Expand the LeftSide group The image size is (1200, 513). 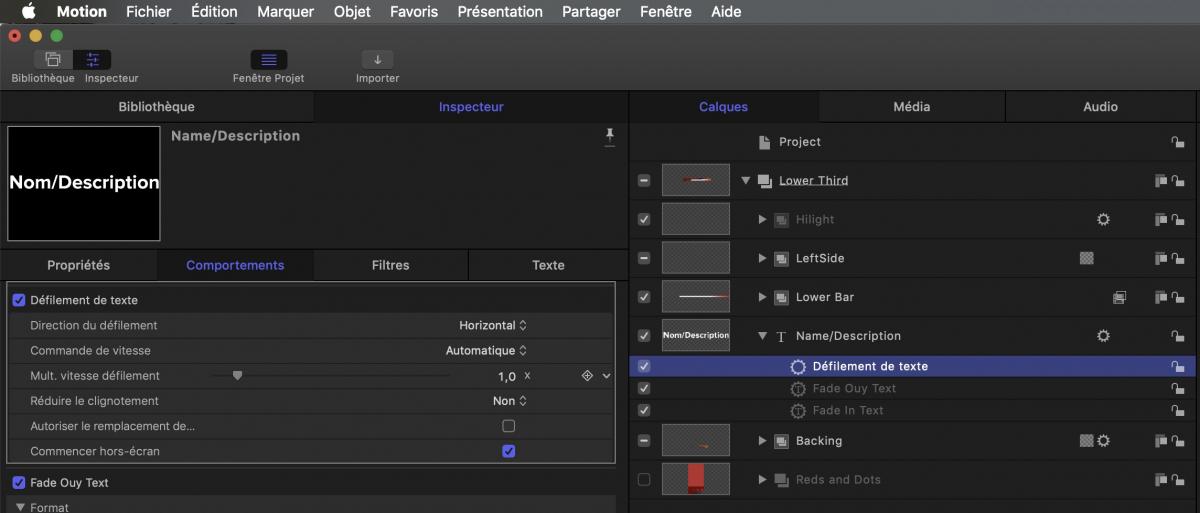click(763, 258)
